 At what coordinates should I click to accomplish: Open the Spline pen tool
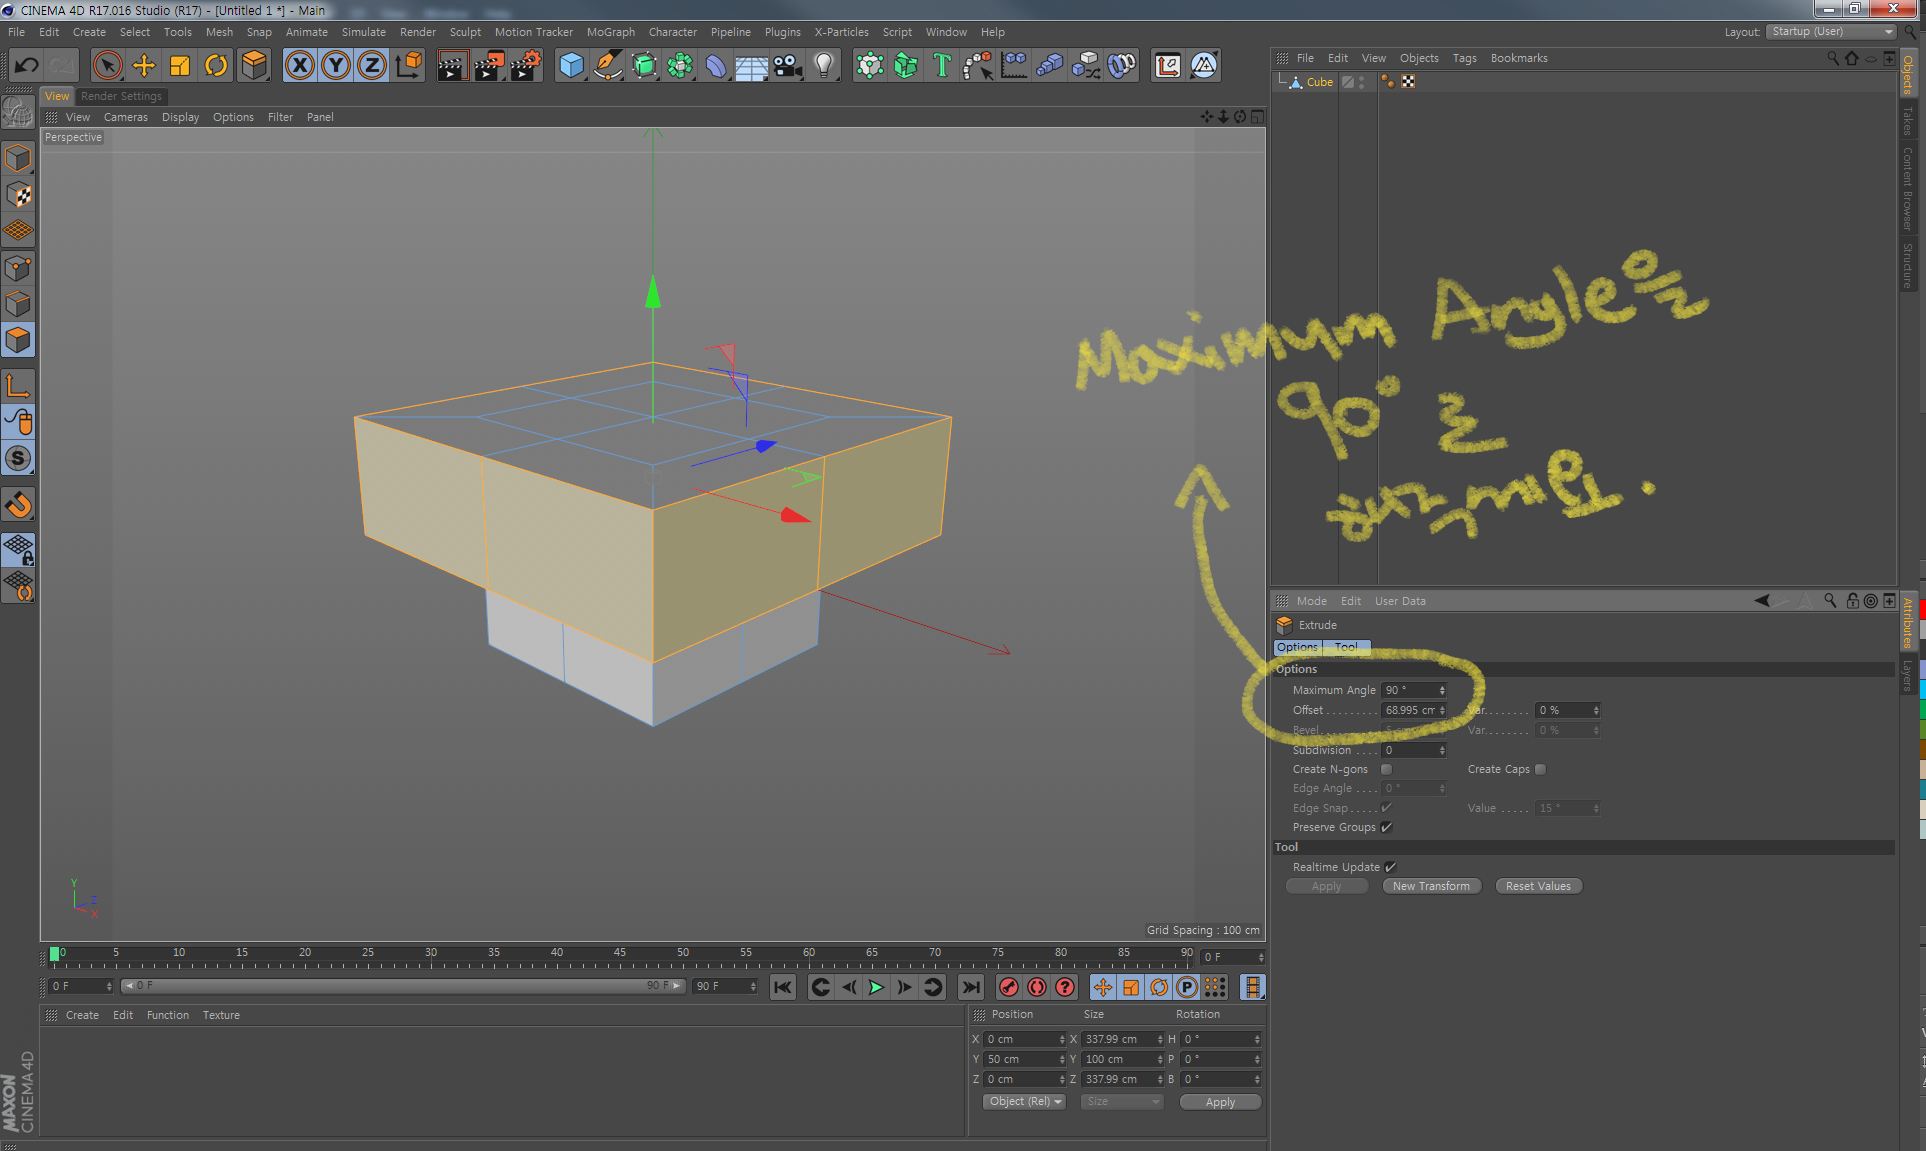[x=607, y=66]
